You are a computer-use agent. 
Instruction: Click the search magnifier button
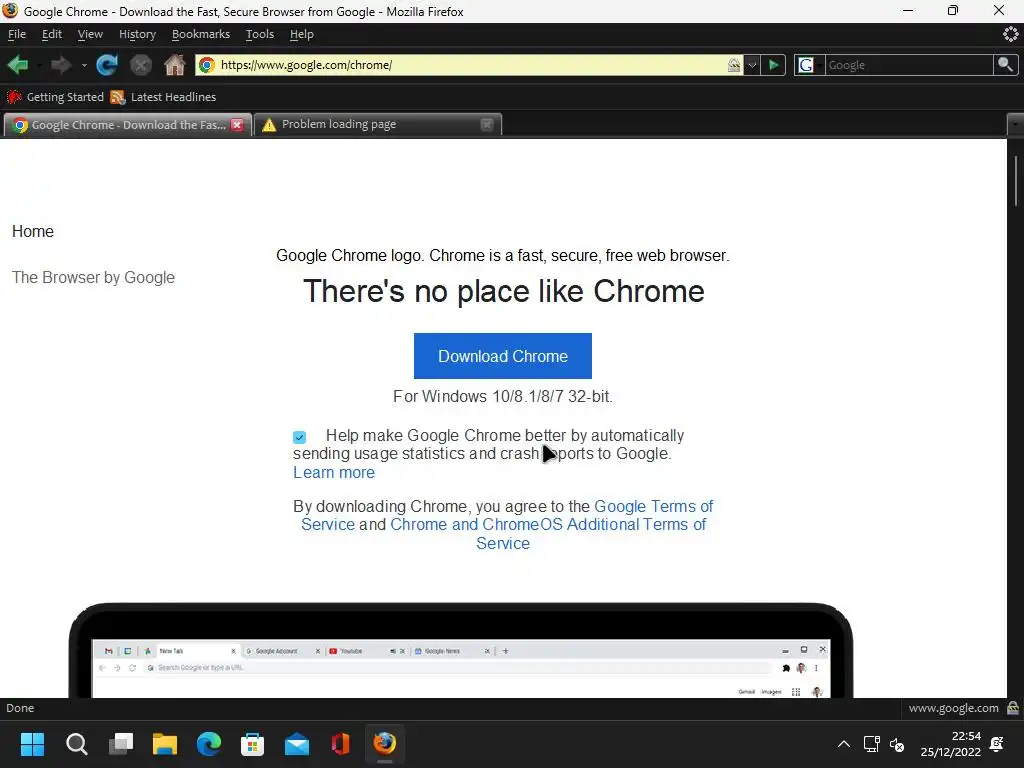(x=1005, y=65)
